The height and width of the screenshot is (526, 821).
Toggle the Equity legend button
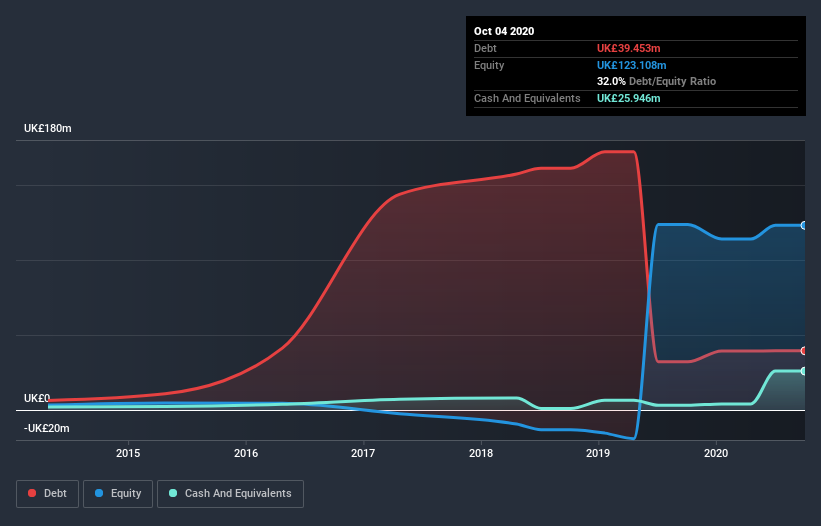click(x=118, y=494)
